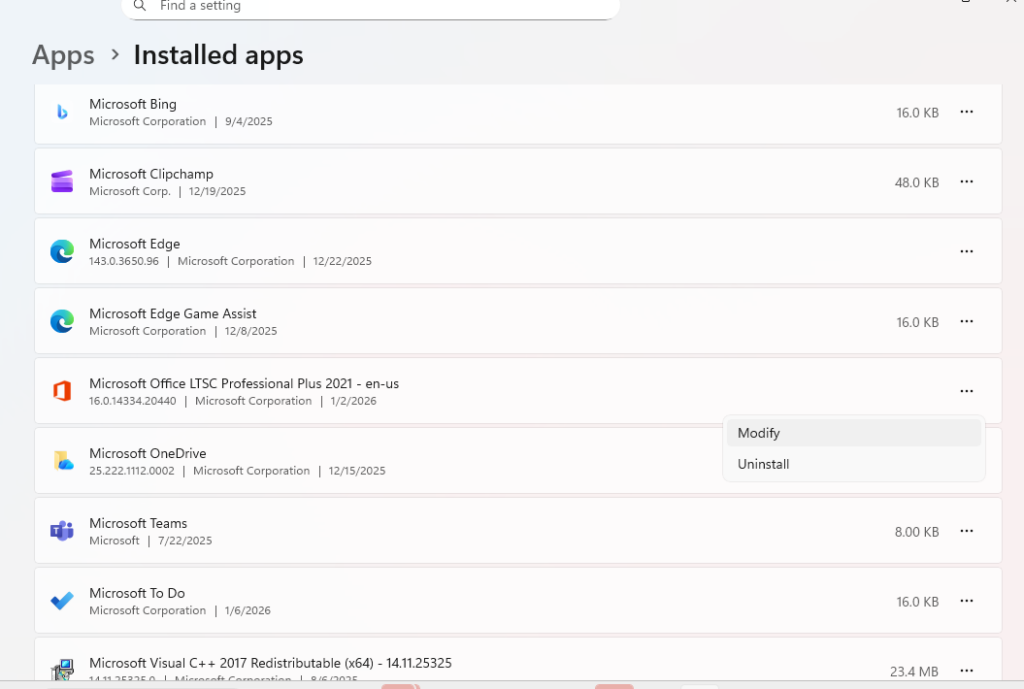This screenshot has height=689, width=1024.
Task: Click the Microsoft Bing app icon
Action: click(x=61, y=111)
